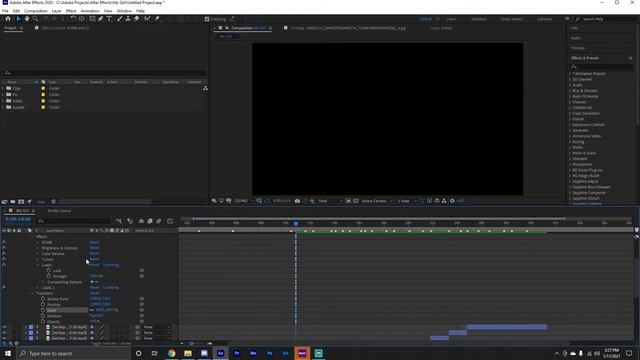640x360 pixels.
Task: Select the Rectangle shape tool
Action: (92, 19)
